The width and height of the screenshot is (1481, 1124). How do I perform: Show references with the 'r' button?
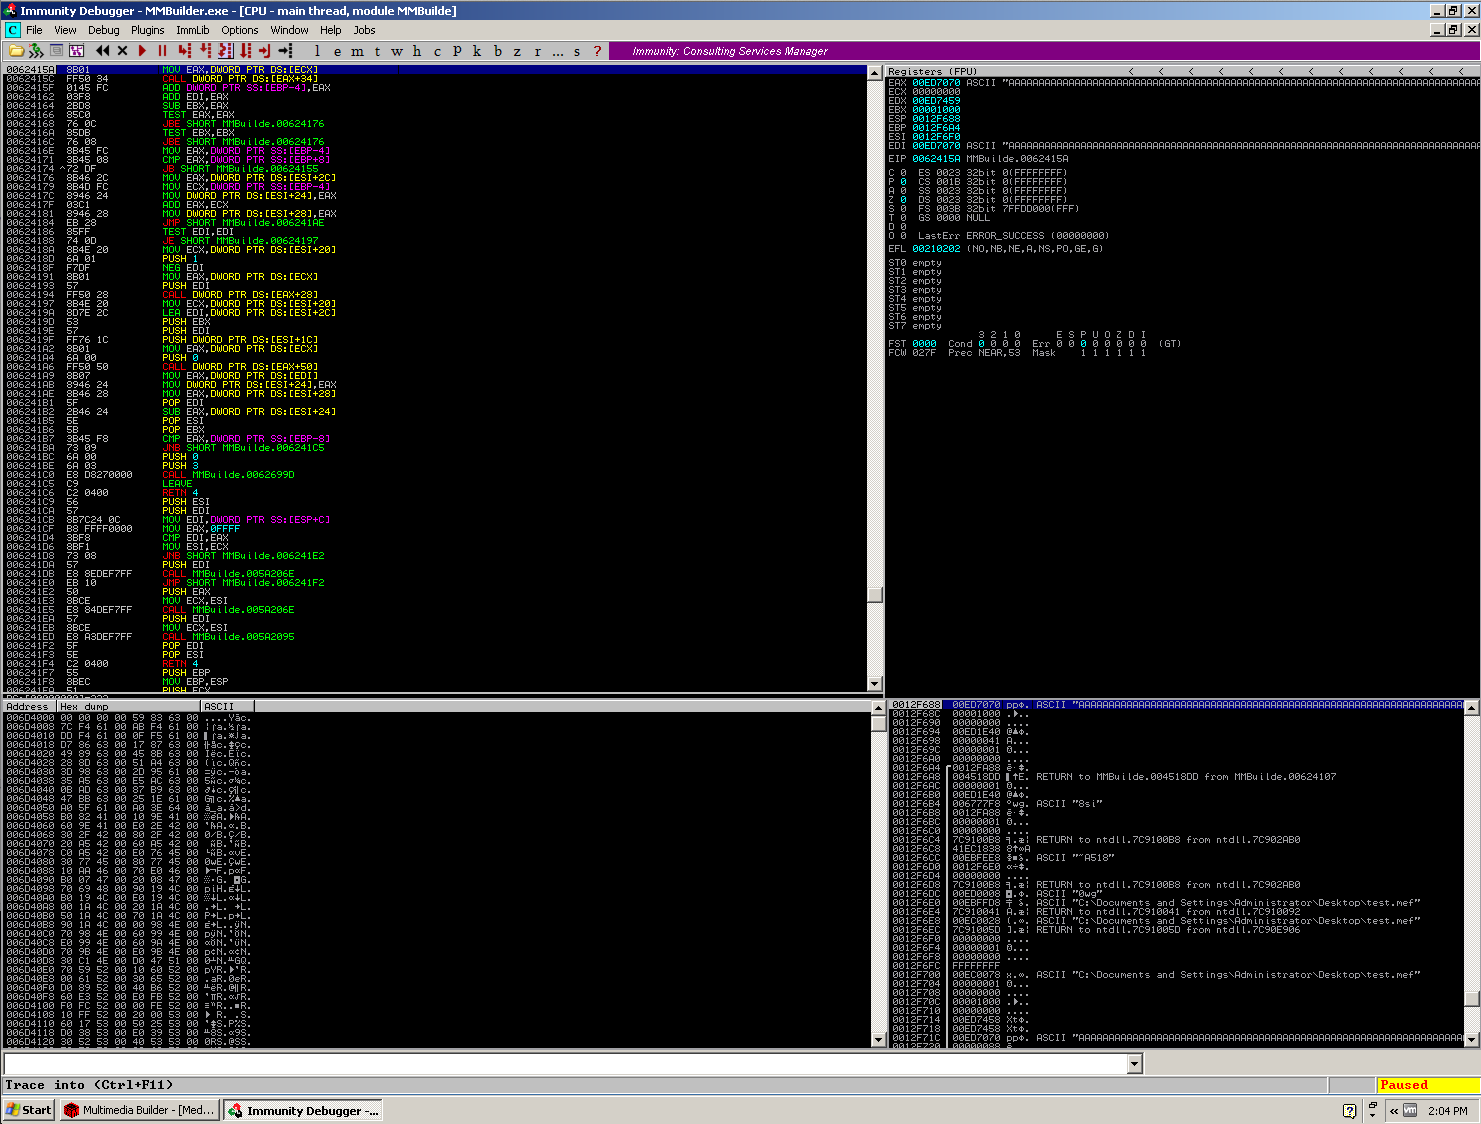(537, 51)
